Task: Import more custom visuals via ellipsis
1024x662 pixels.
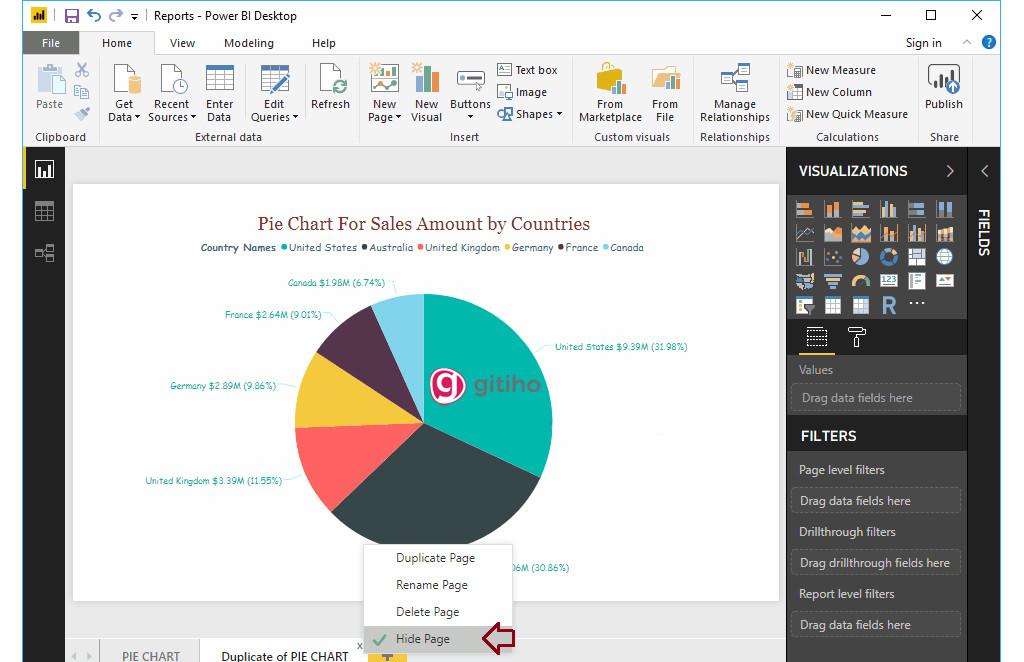Action: tap(917, 303)
